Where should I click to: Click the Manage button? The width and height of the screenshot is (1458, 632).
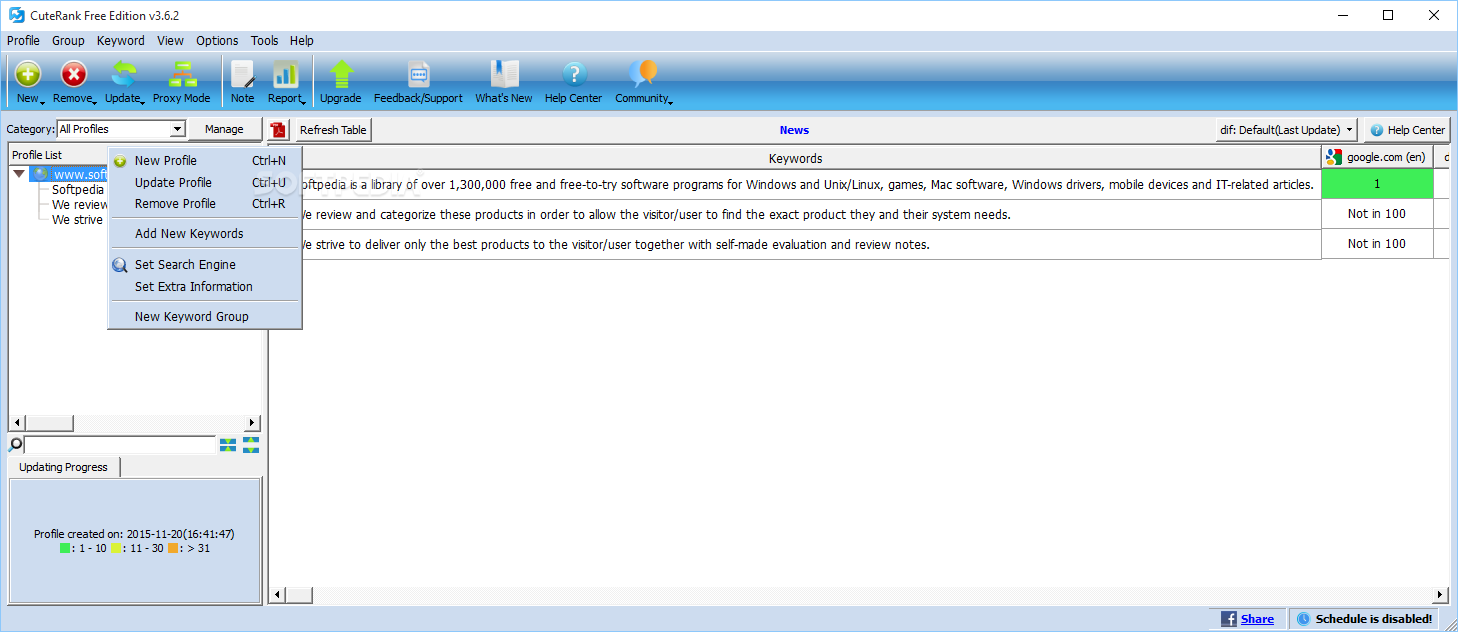click(224, 129)
